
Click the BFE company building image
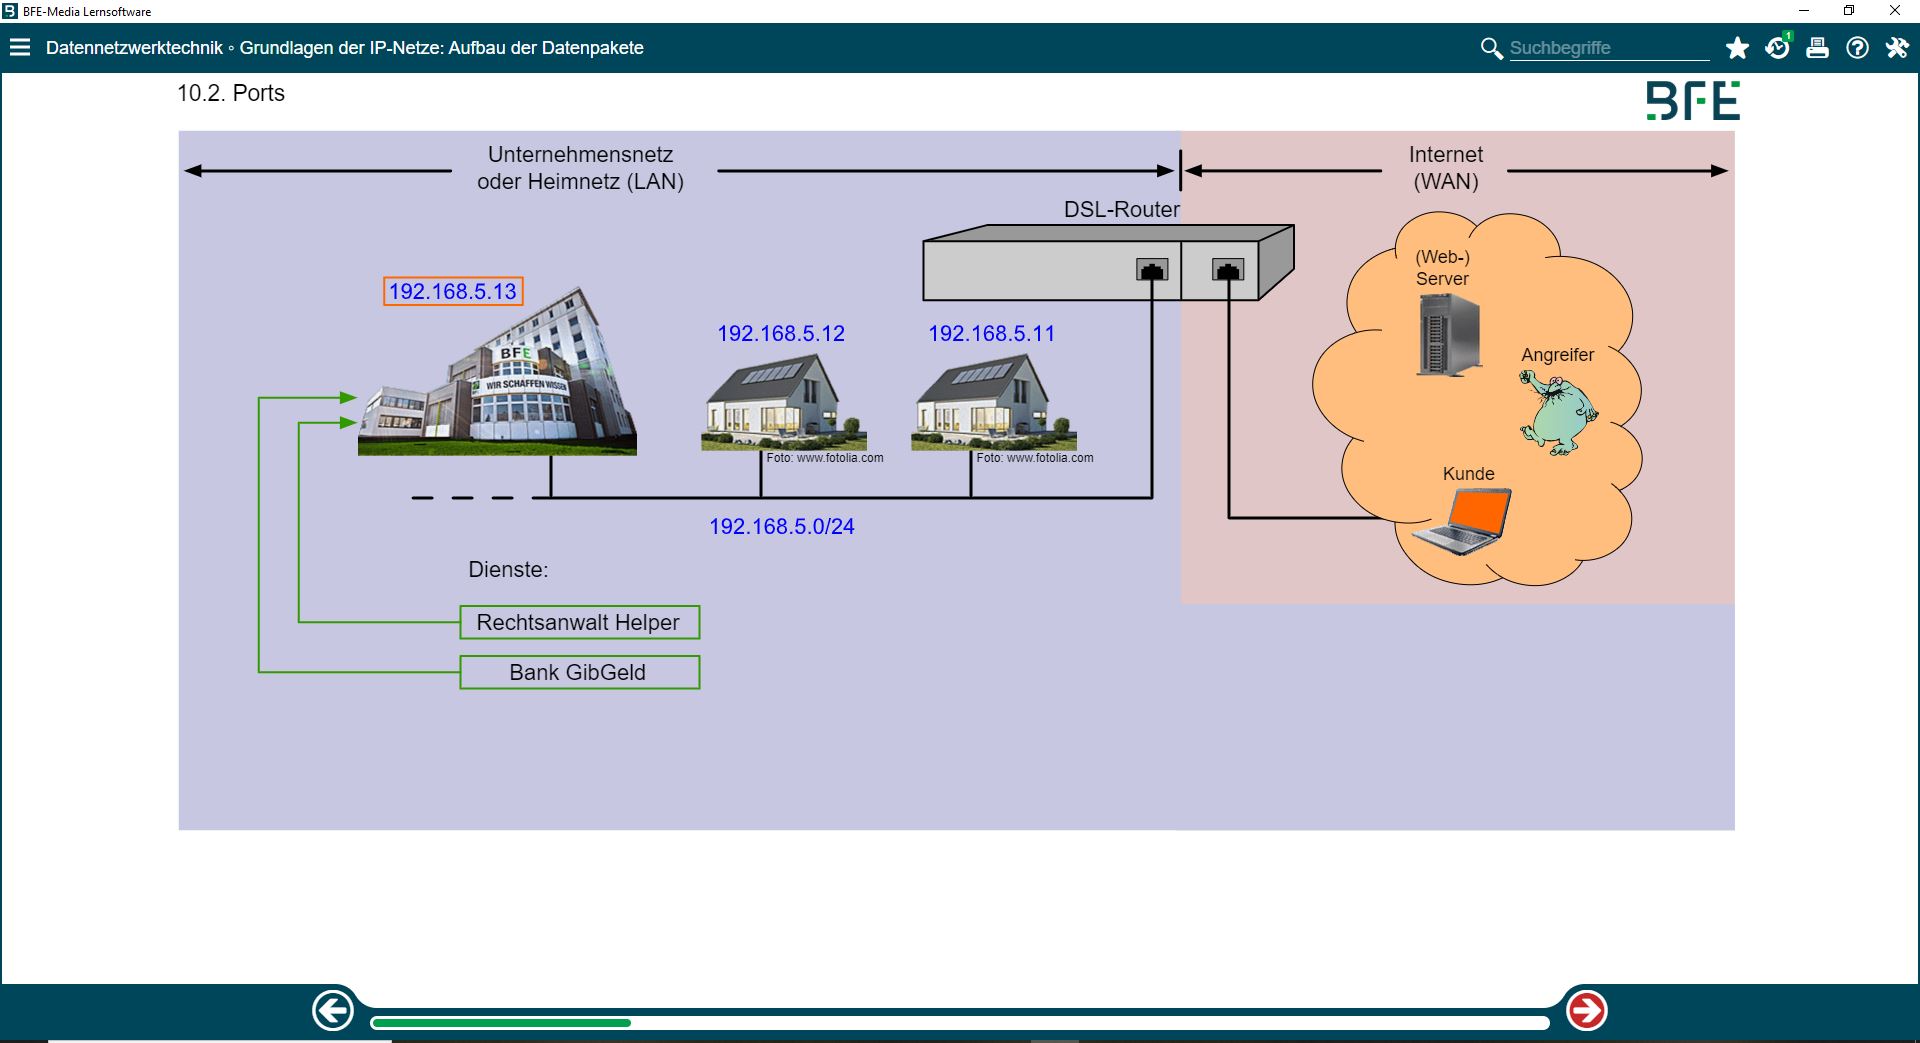[x=498, y=380]
